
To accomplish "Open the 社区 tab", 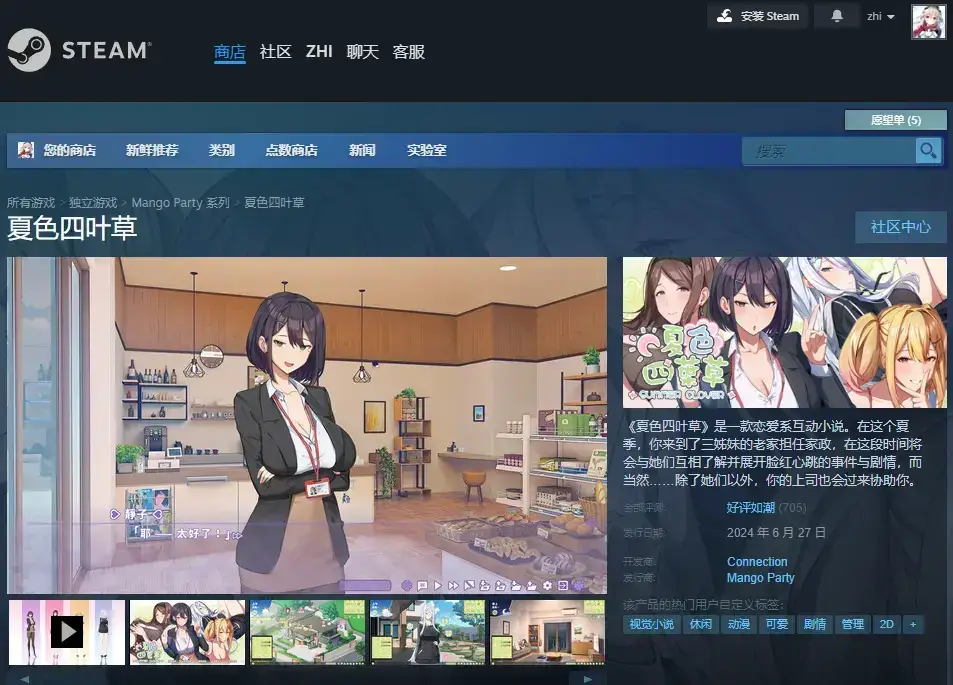I will click(x=275, y=52).
